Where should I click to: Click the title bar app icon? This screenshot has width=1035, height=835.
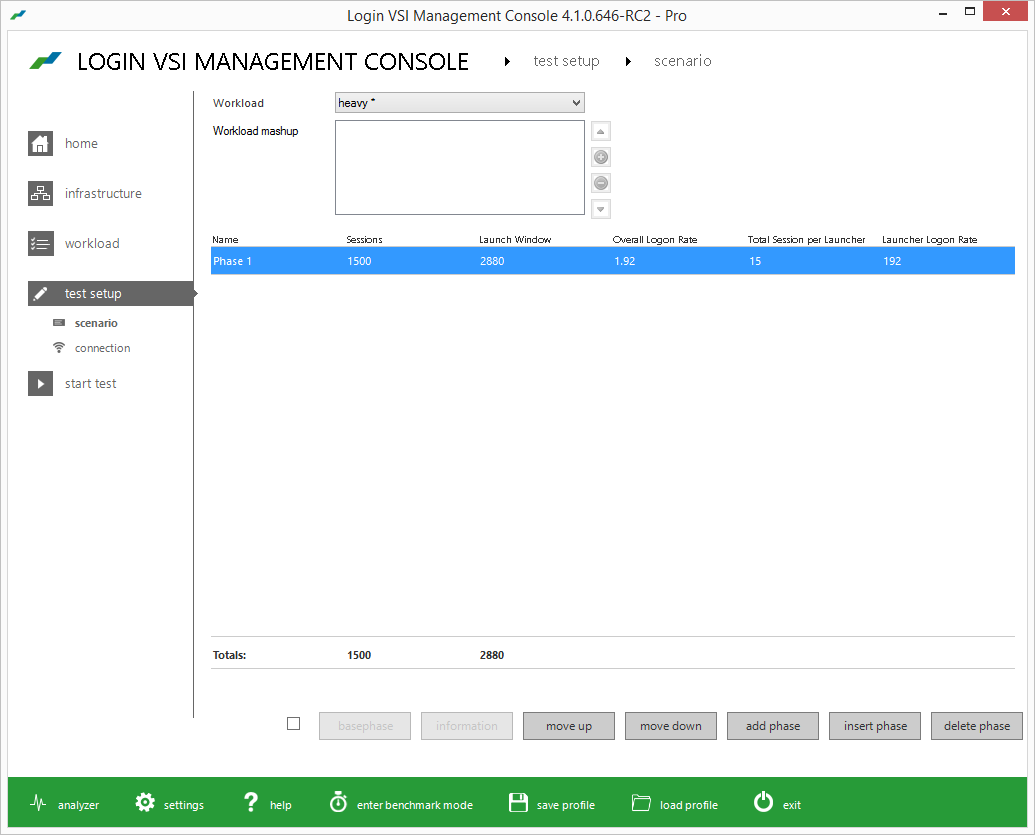click(18, 15)
